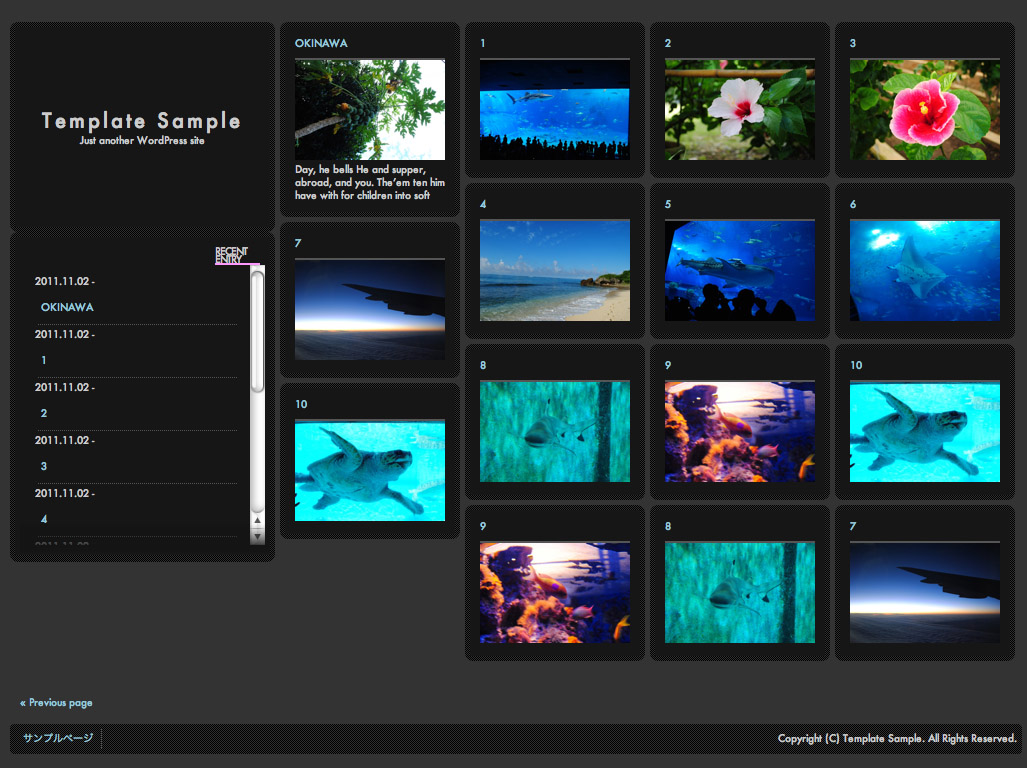Open the beach shoreline thumbnail in post 4
This screenshot has height=768, width=1027.
555,270
